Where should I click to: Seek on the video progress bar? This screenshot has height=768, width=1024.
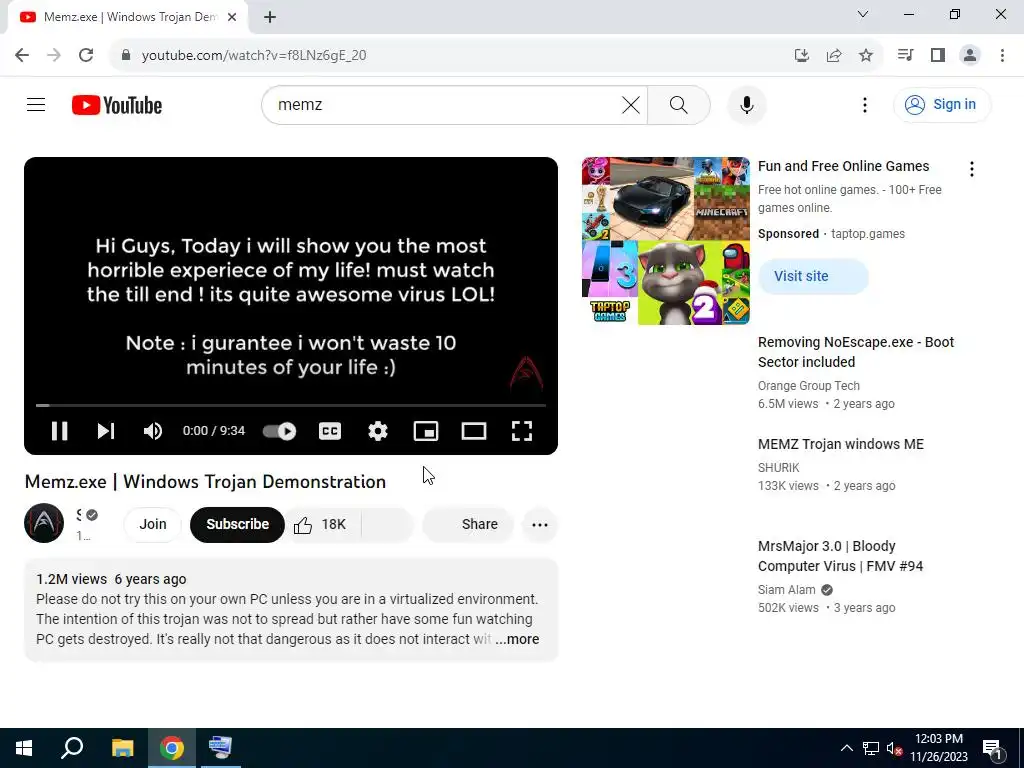tap(291, 406)
